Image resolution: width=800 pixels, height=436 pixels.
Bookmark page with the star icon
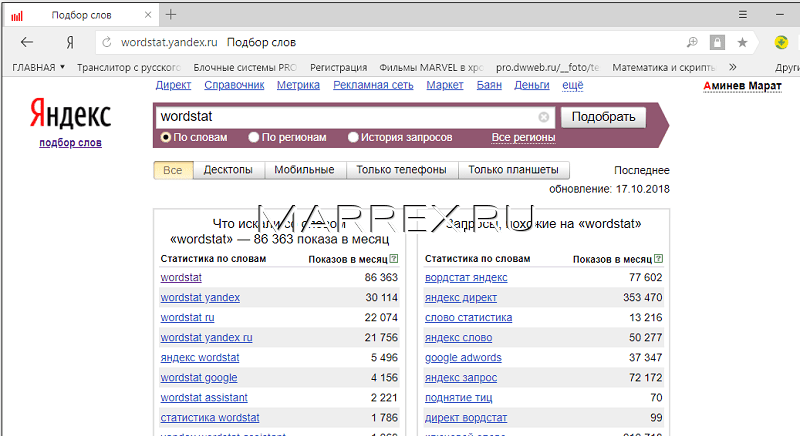tap(742, 42)
